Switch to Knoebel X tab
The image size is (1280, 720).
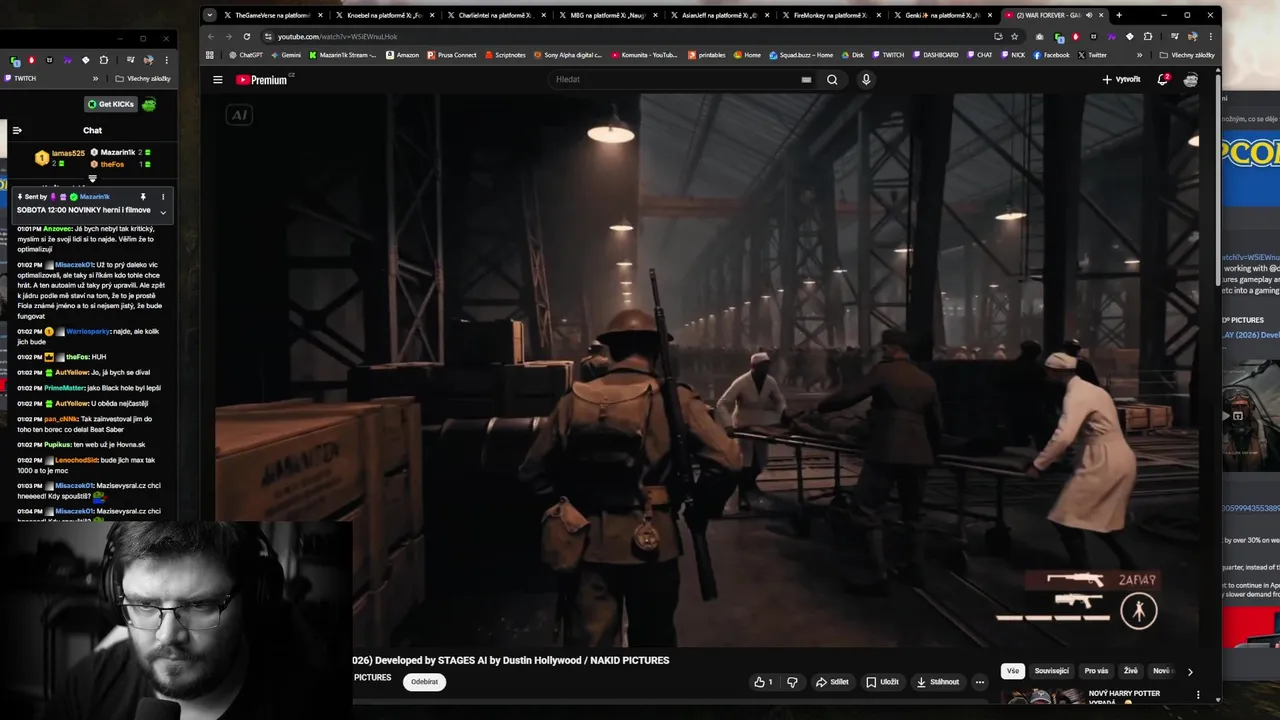point(385,15)
